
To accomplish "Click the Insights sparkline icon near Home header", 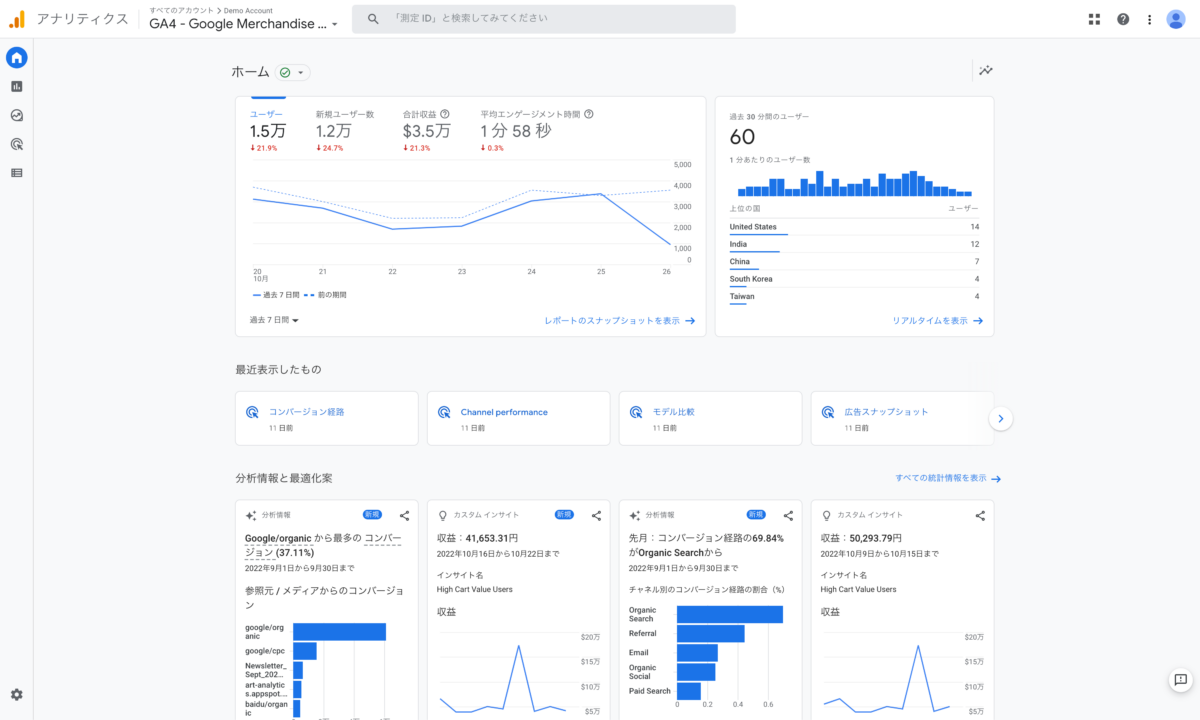I will click(x=986, y=71).
